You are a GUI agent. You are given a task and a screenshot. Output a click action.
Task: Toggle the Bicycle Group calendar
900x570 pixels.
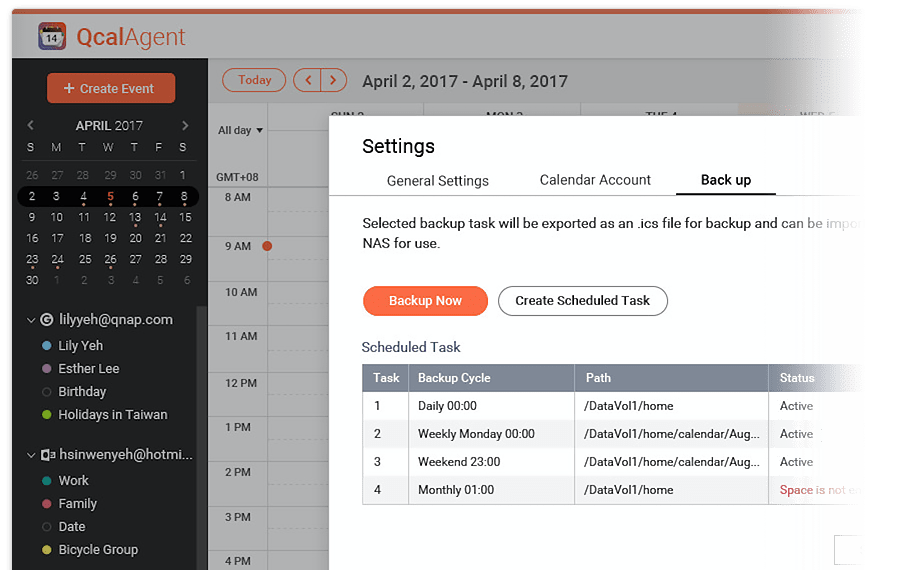pos(47,549)
